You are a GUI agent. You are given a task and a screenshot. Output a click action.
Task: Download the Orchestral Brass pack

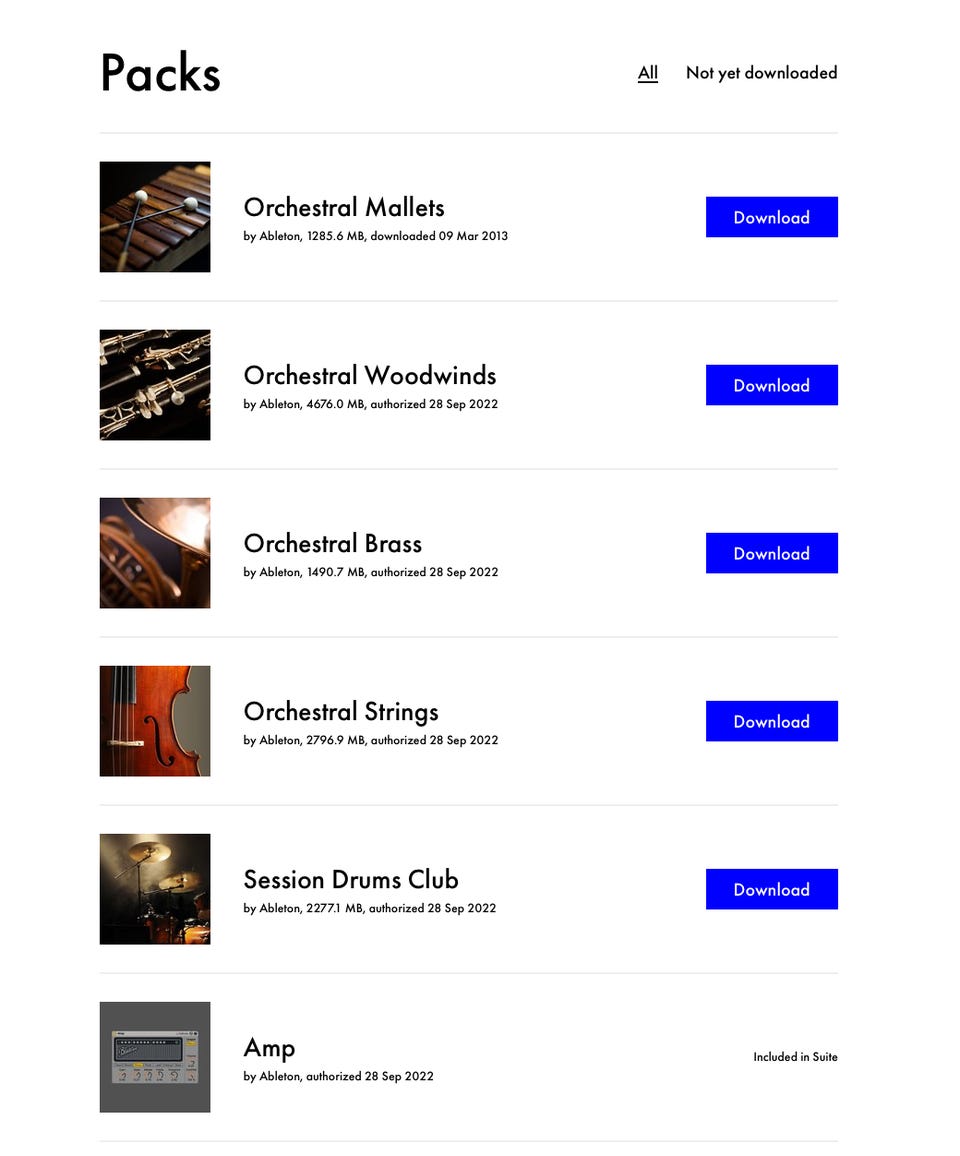point(771,553)
